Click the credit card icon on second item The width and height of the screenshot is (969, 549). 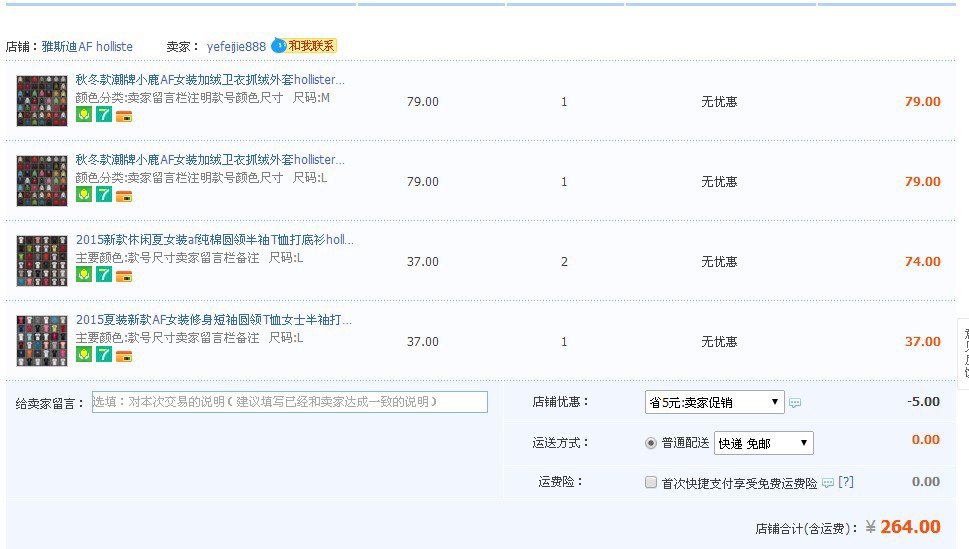pos(124,196)
